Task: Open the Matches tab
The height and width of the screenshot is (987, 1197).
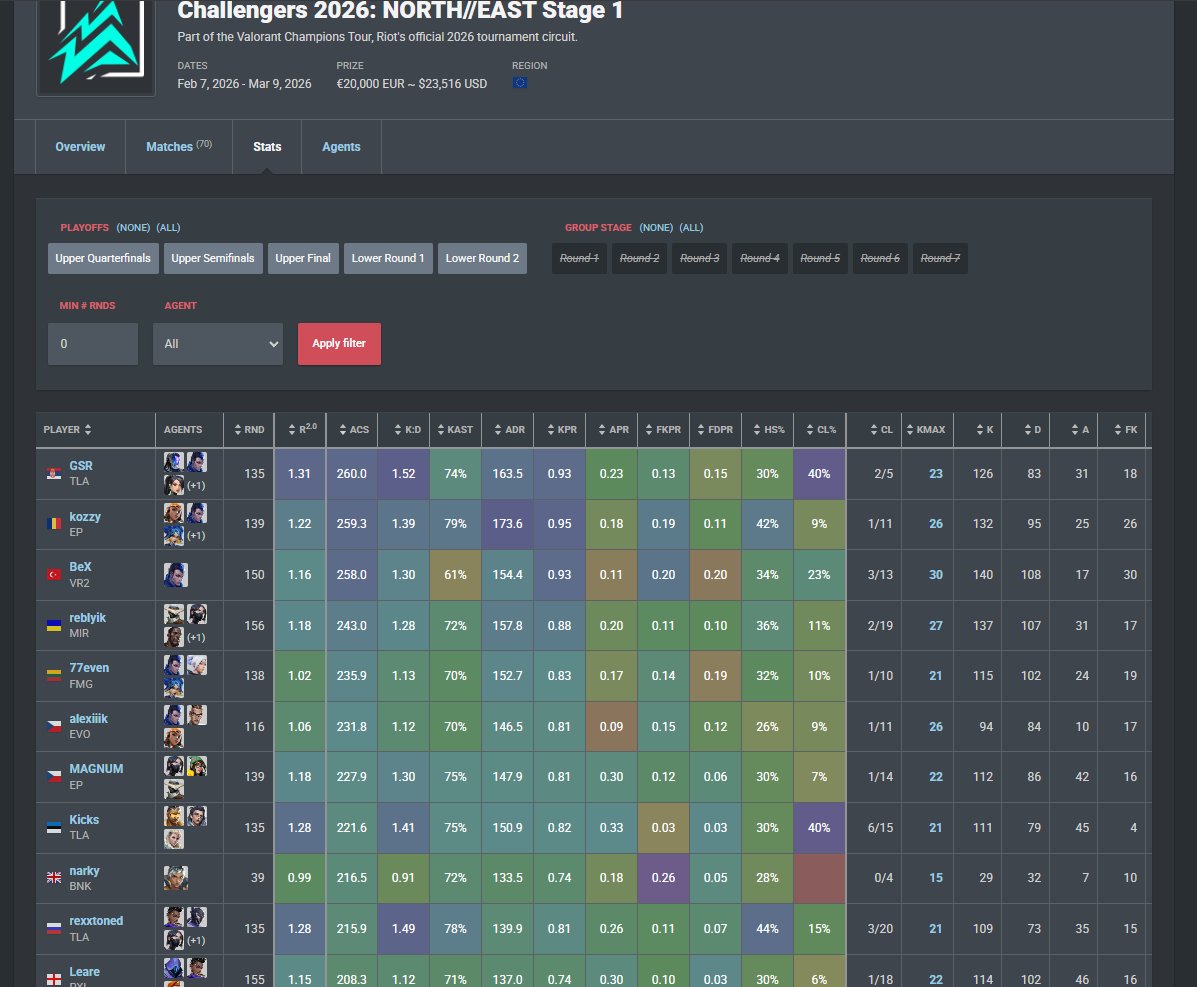Action: (x=179, y=147)
